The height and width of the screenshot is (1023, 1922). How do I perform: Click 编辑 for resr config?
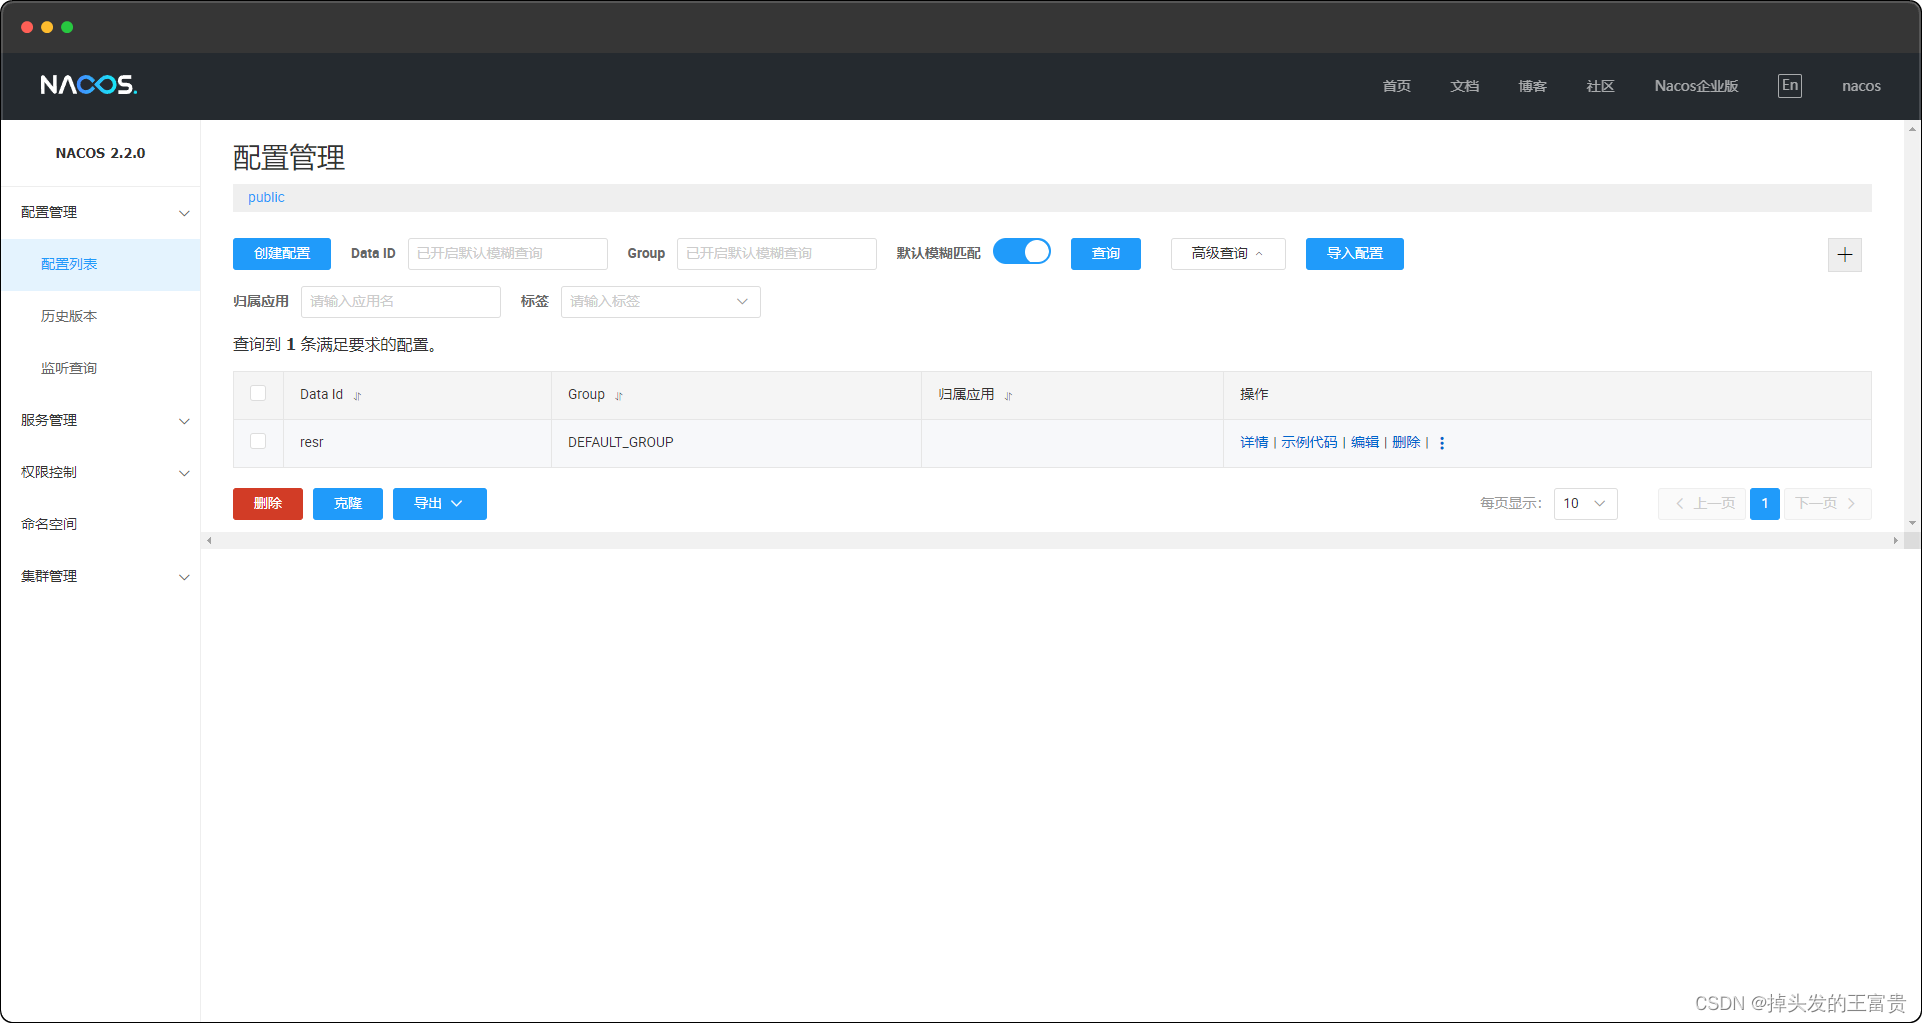coord(1365,442)
